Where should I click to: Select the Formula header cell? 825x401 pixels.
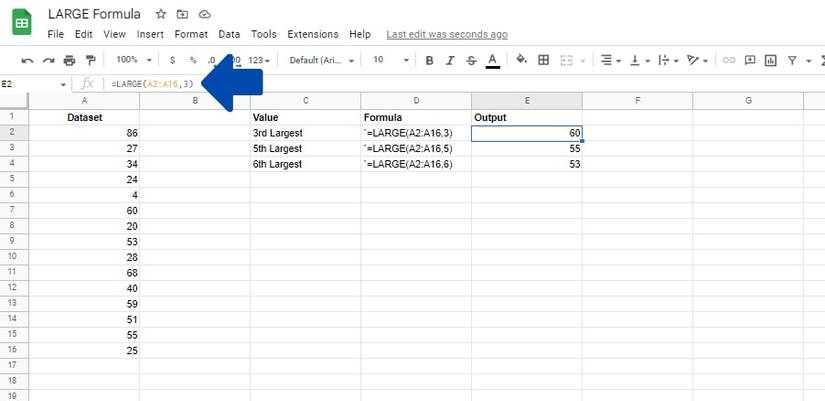416,117
